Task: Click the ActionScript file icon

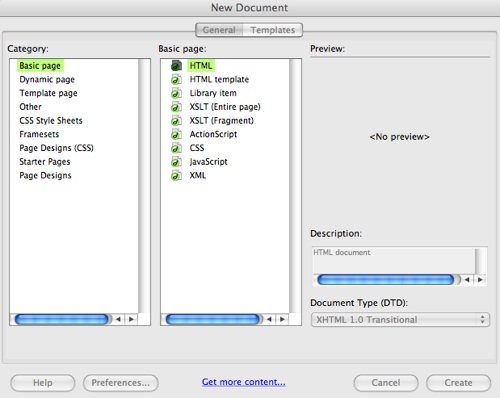Action: 176,134
